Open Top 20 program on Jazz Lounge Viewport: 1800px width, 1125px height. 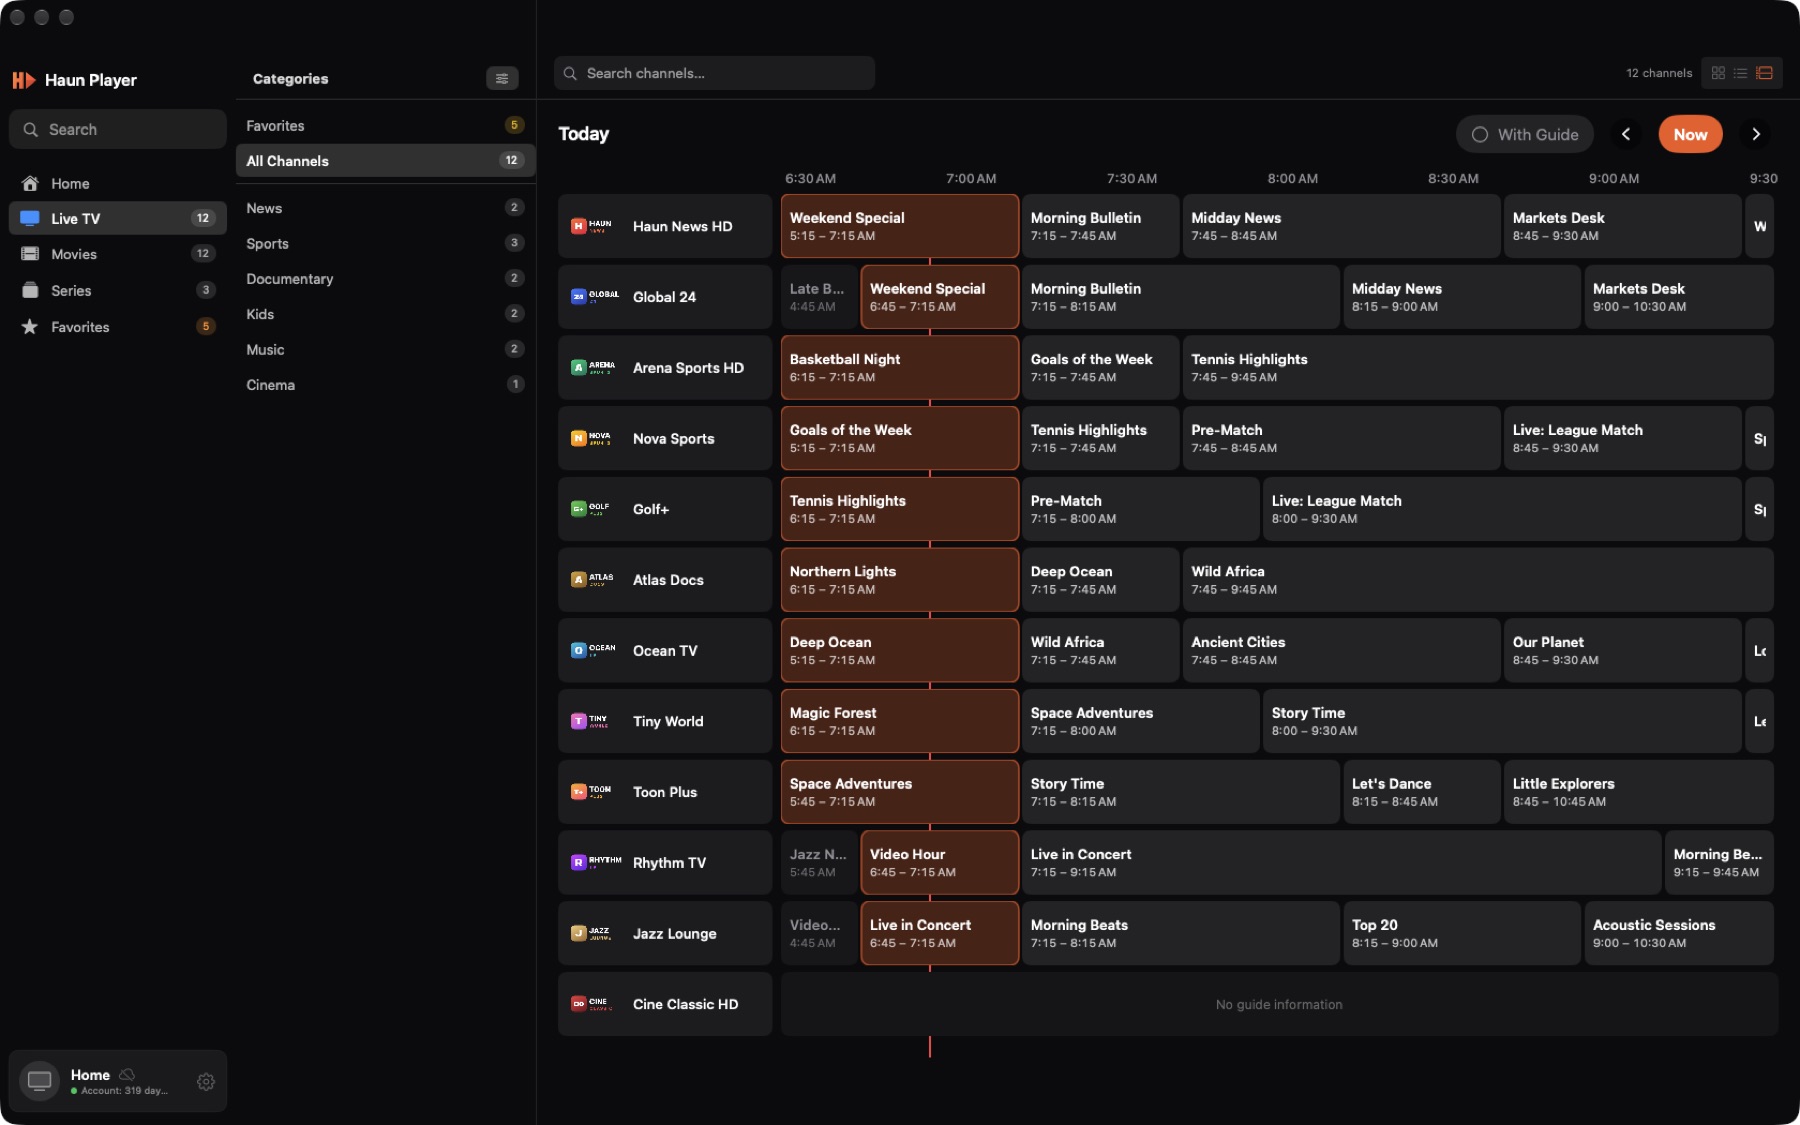click(1461, 934)
